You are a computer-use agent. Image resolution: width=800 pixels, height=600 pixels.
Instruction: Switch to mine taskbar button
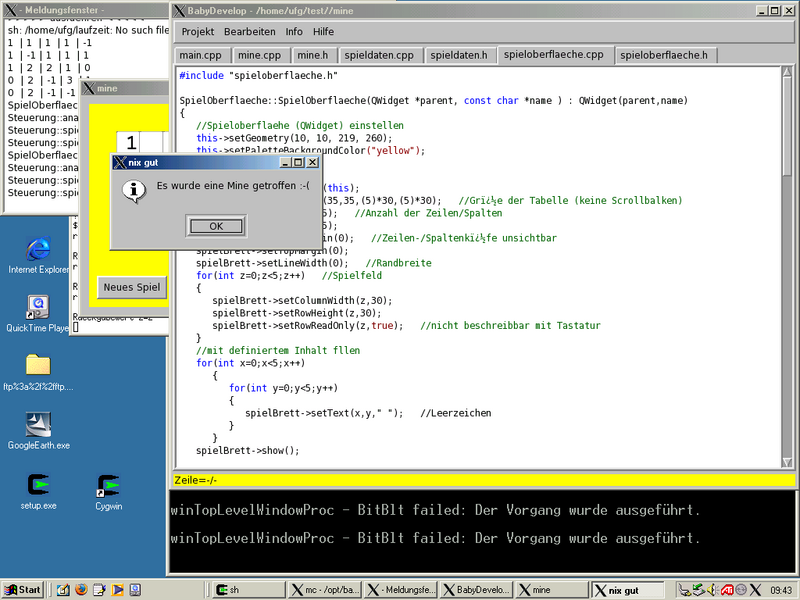(x=552, y=590)
